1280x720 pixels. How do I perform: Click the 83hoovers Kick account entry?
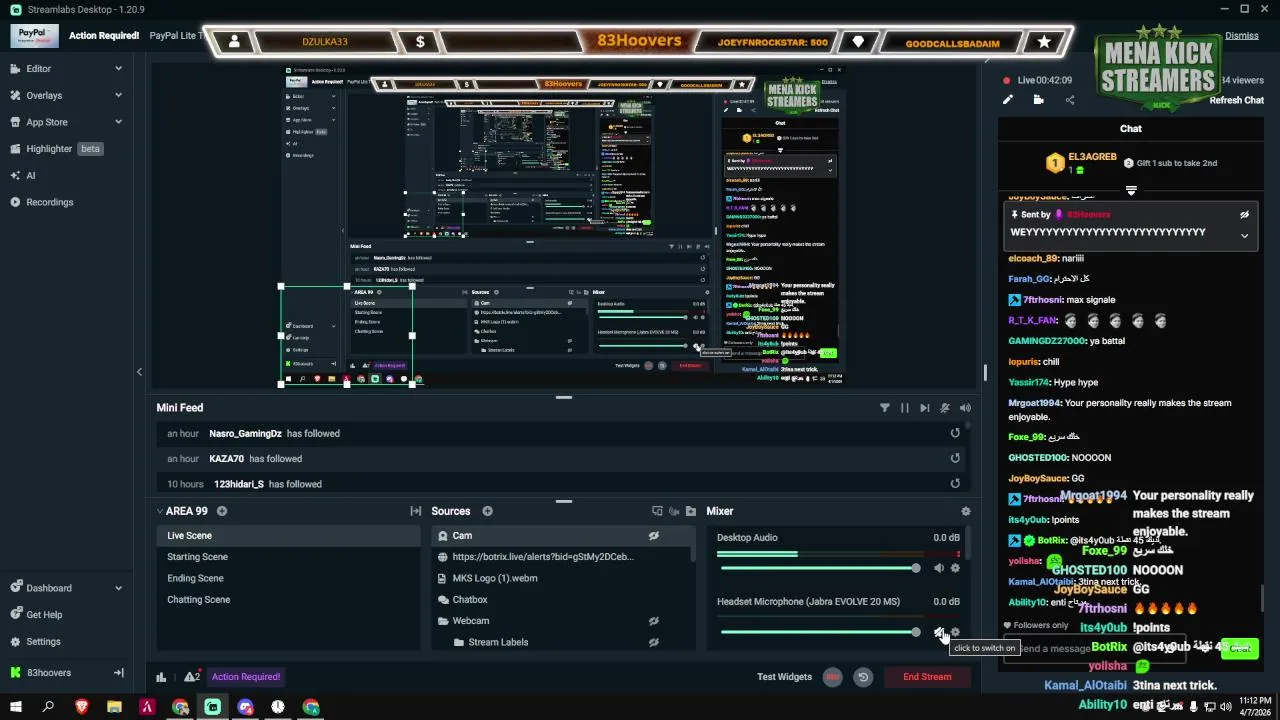49,673
